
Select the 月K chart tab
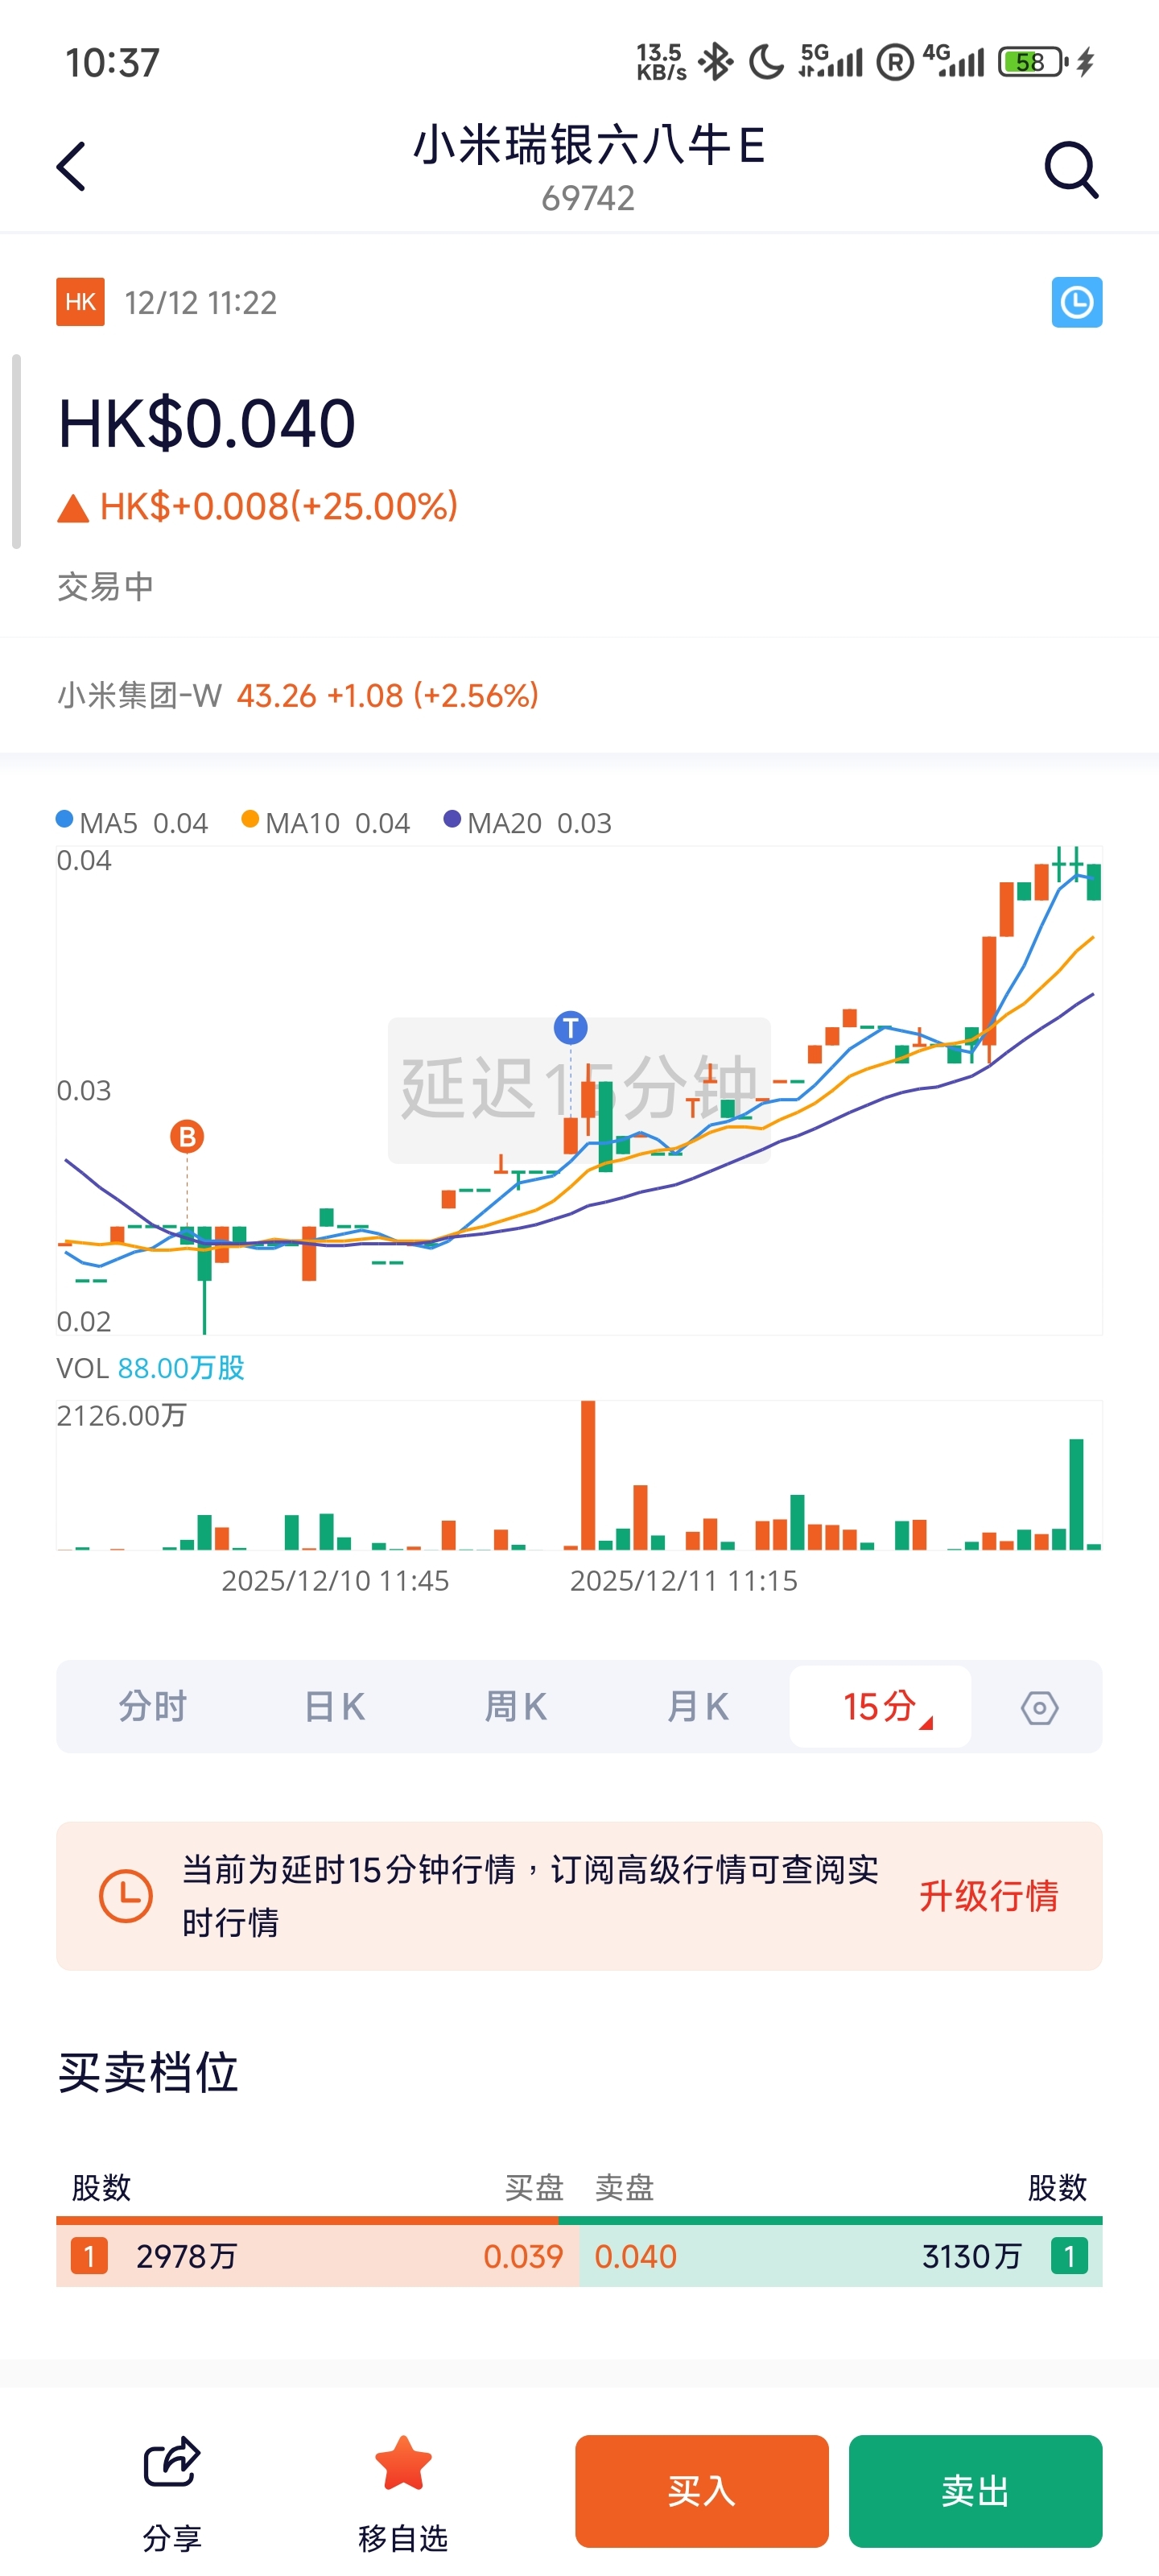(697, 1707)
